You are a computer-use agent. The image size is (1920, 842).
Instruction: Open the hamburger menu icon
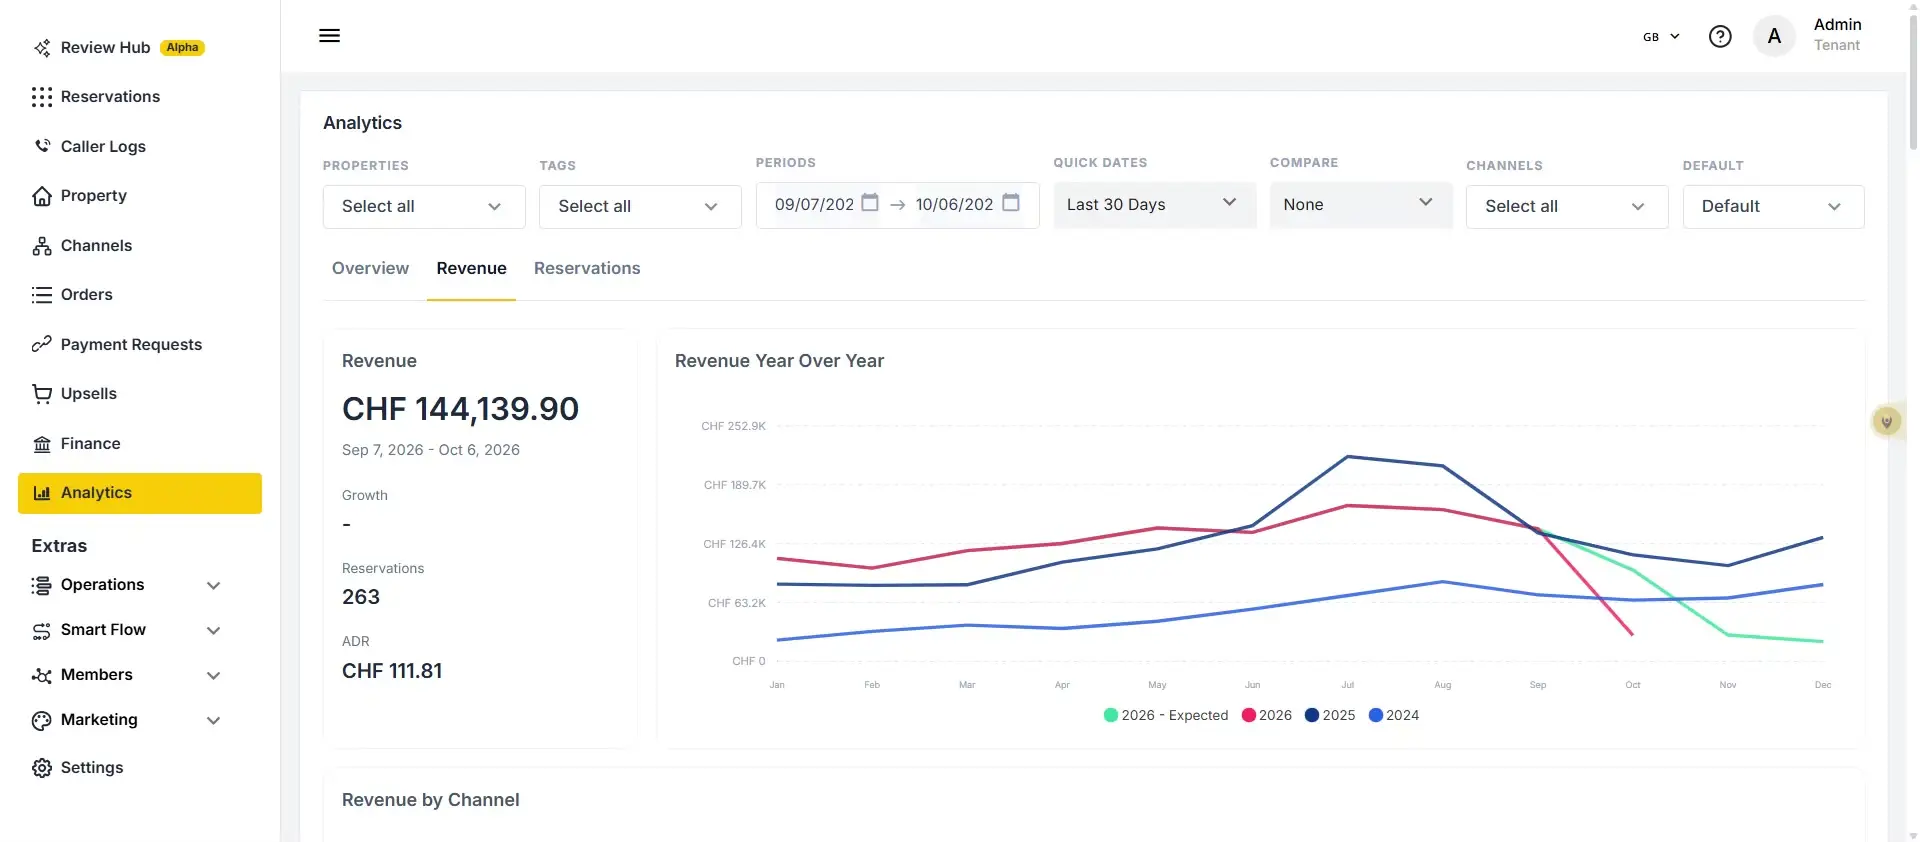click(329, 36)
